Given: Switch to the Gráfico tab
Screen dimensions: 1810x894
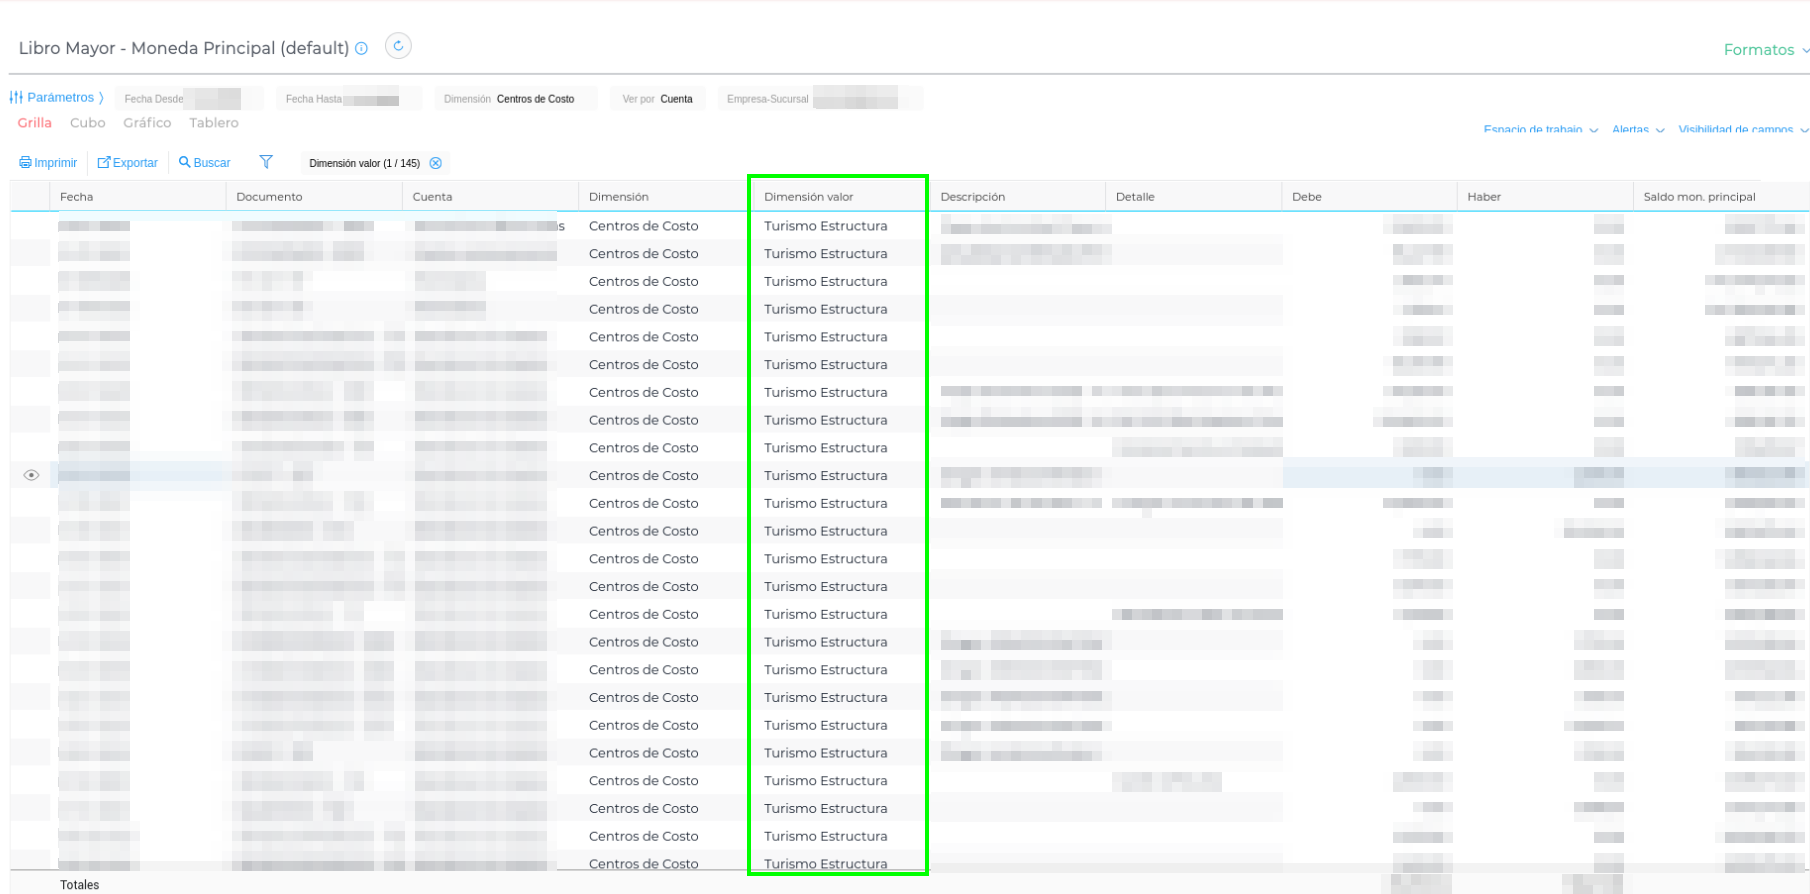Looking at the screenshot, I should click(x=147, y=123).
